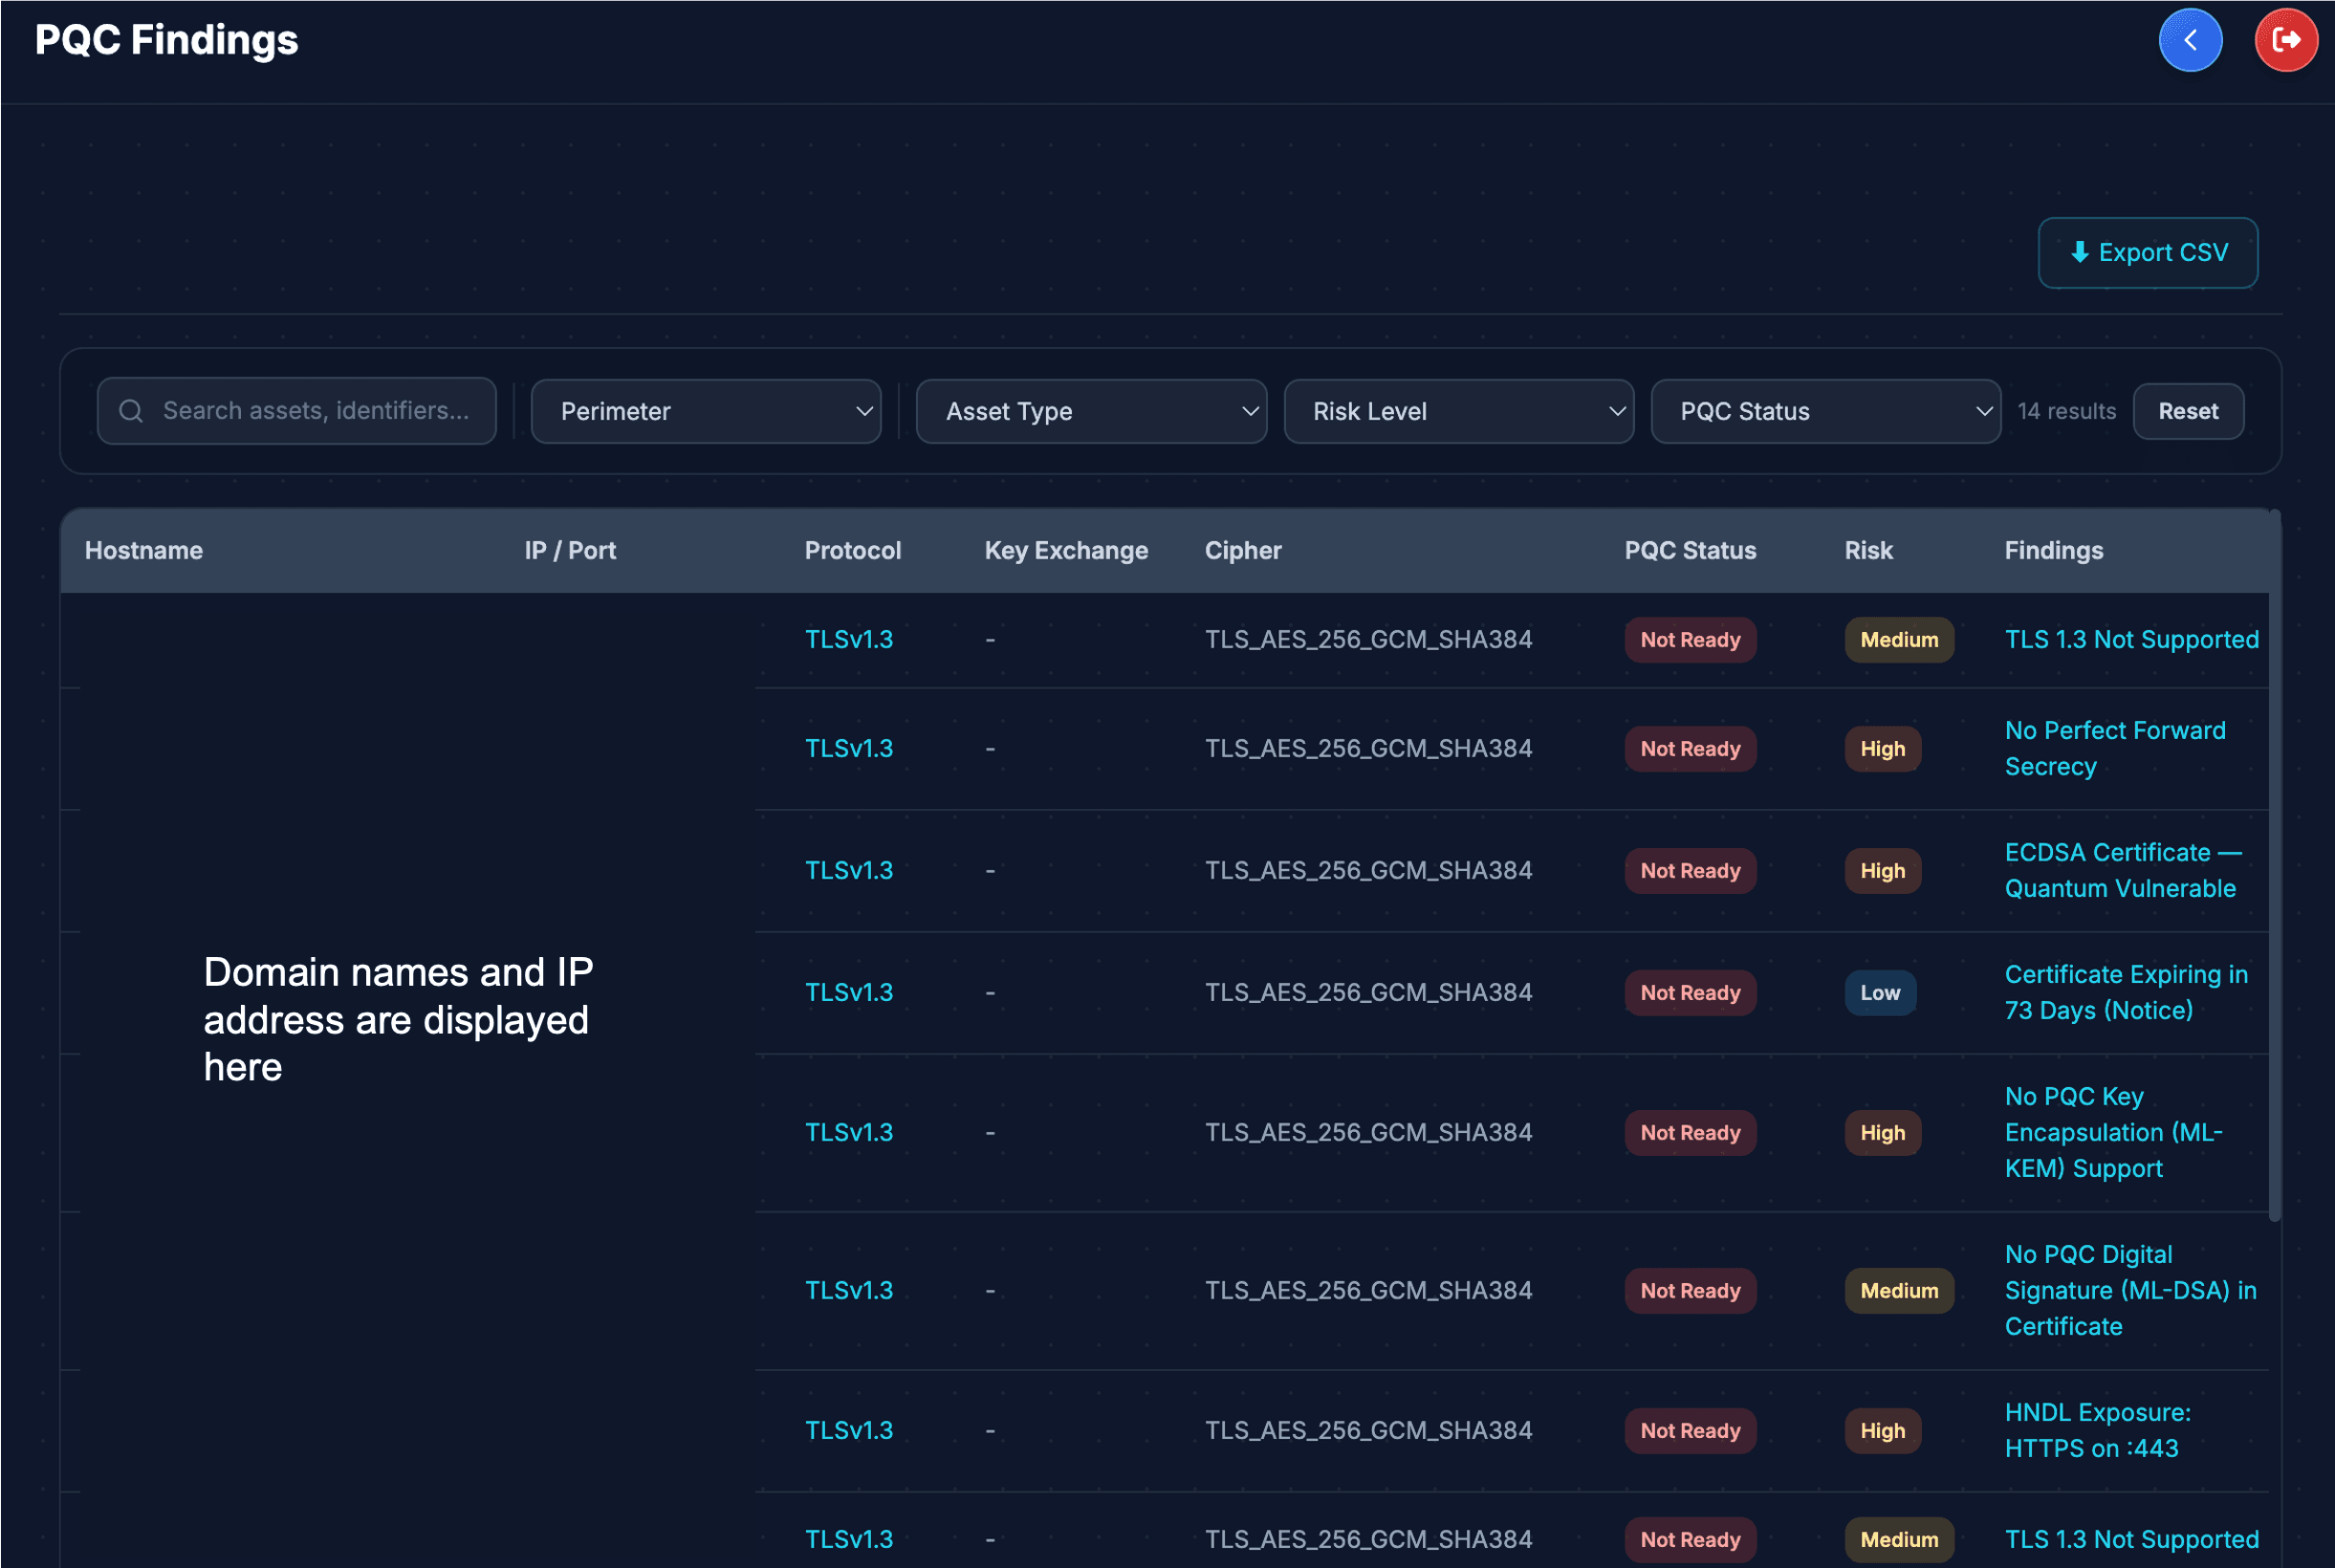
Task: Focus the search assets input field
Action: [297, 411]
